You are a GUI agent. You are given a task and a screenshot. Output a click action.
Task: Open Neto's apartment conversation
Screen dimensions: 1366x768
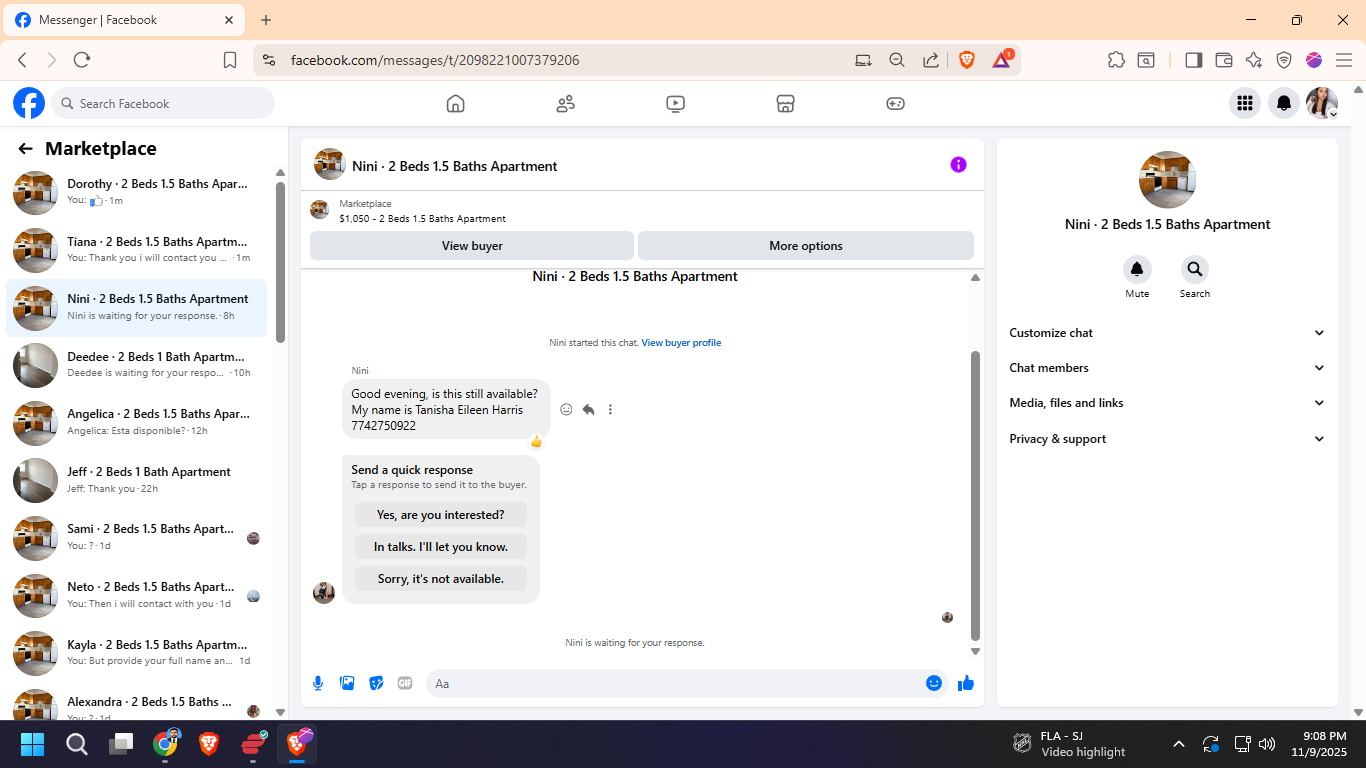137,595
